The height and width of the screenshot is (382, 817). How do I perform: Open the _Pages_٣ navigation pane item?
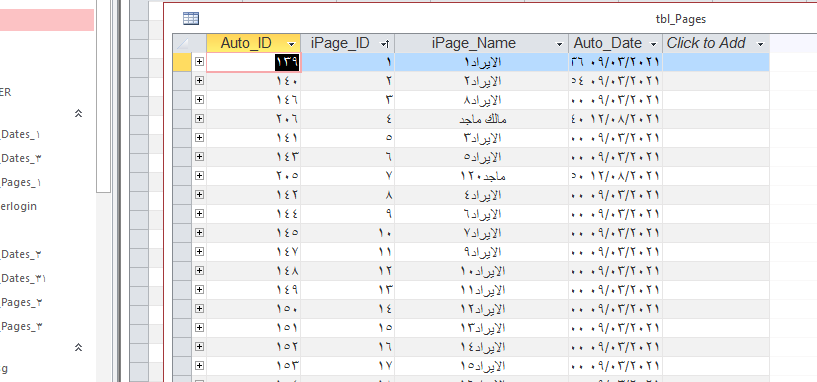tap(21, 326)
